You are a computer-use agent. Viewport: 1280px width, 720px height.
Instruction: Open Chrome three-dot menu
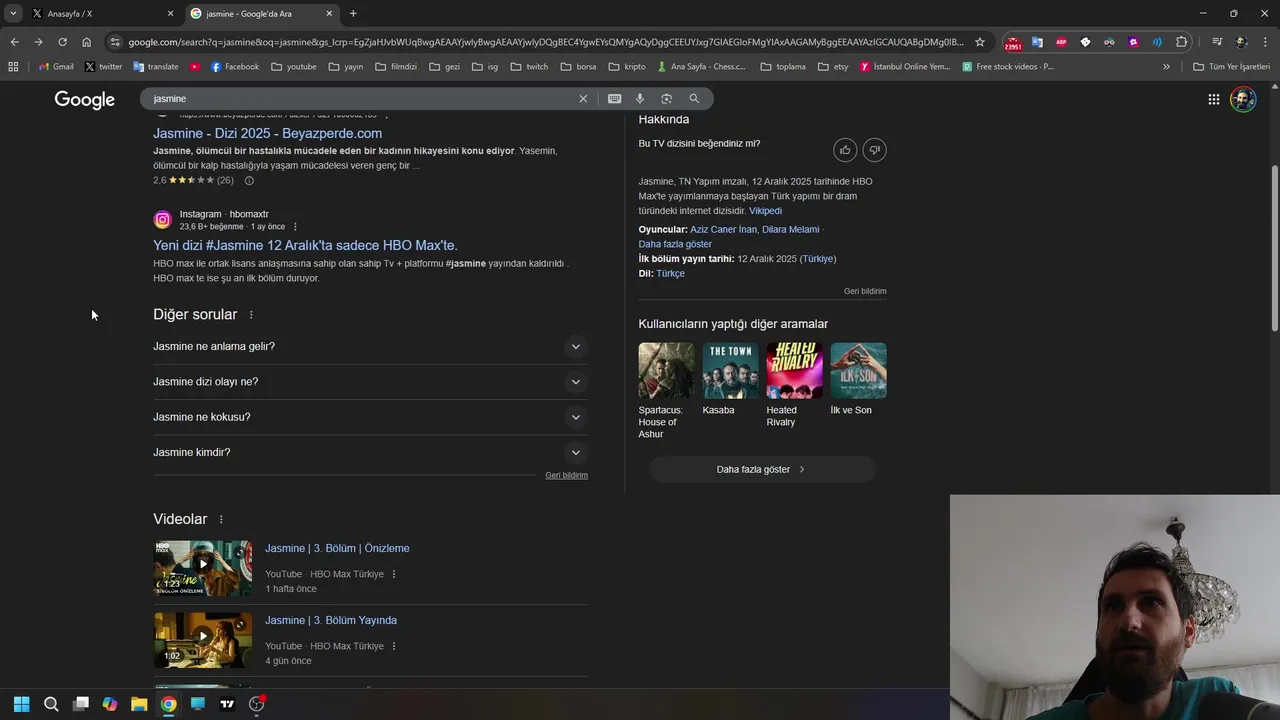1265,42
